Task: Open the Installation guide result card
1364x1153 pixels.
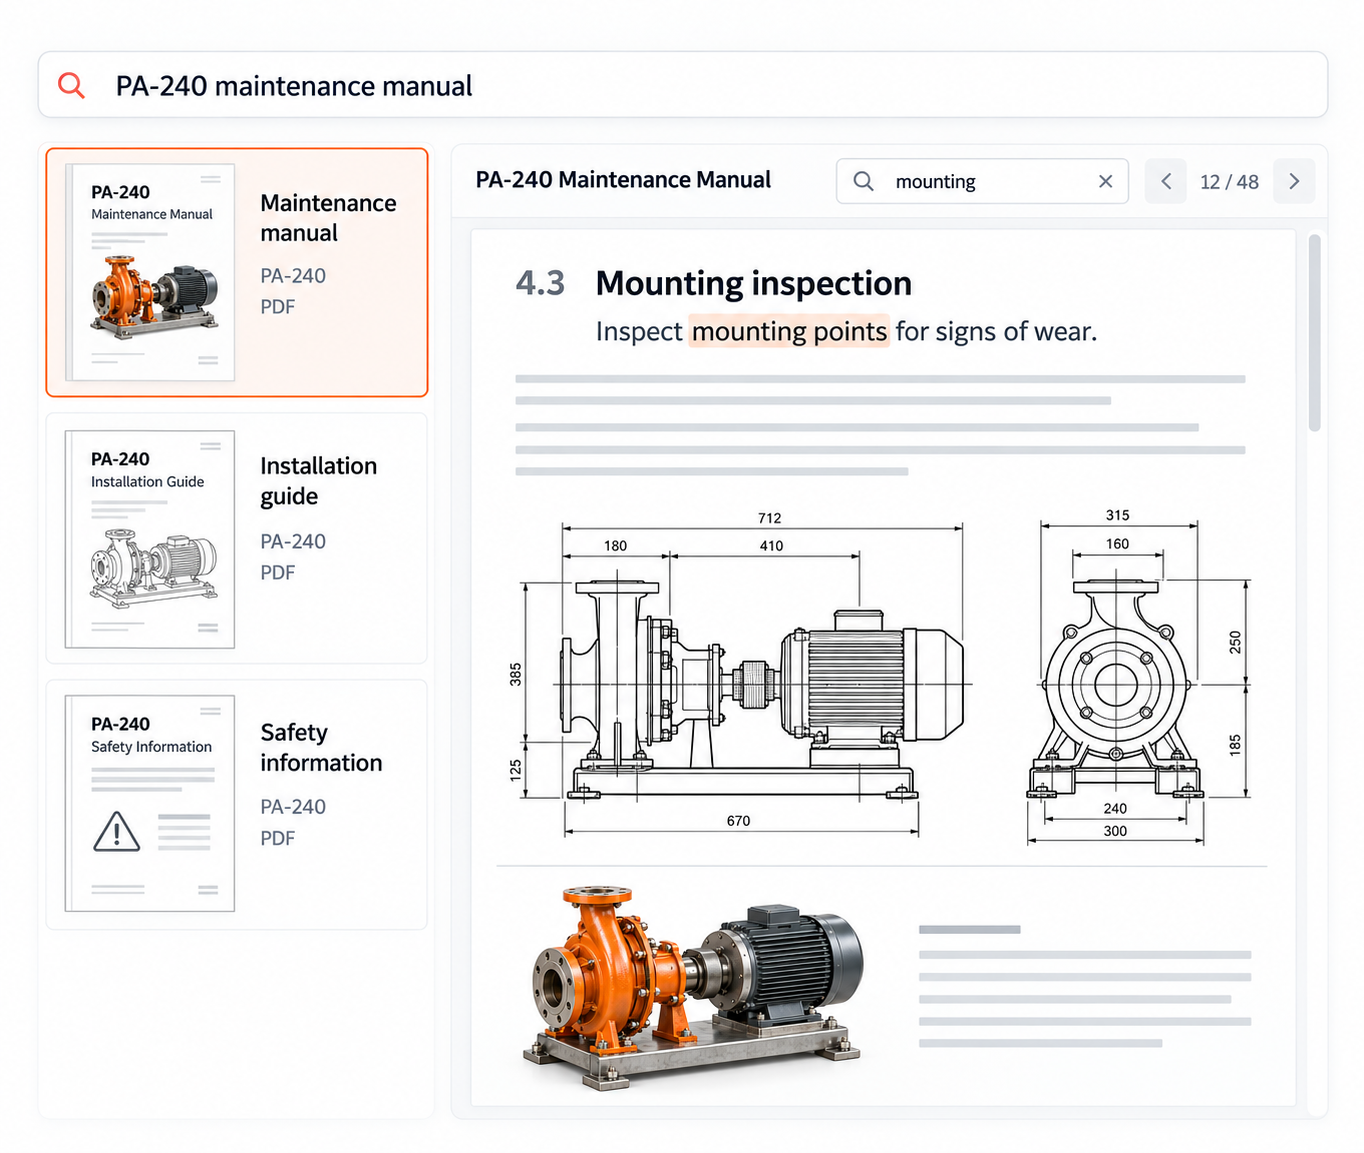Action: pyautogui.click(x=237, y=538)
